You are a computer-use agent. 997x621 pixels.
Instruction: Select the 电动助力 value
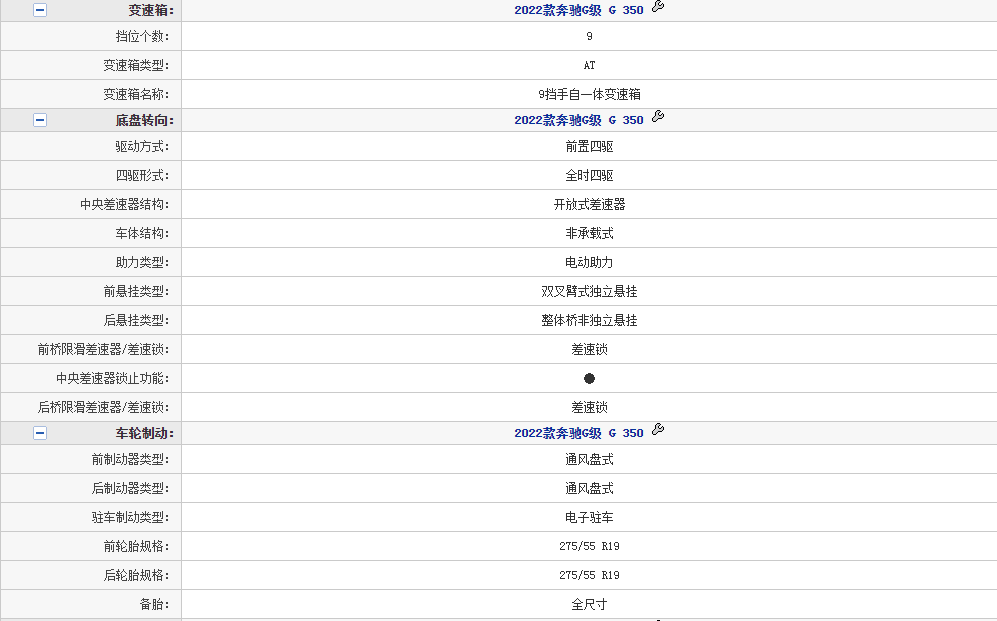pyautogui.click(x=589, y=262)
